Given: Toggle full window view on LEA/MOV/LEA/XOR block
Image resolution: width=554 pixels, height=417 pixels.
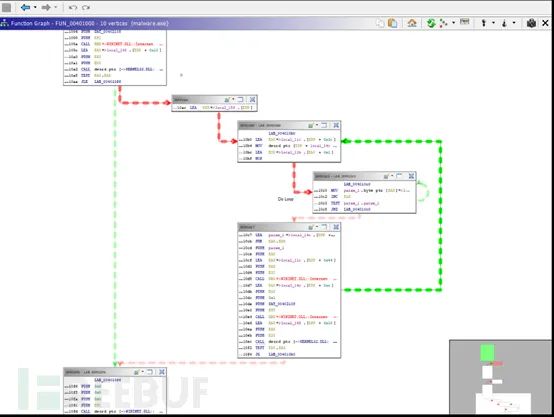Looking at the screenshot, I should pyautogui.click(x=324, y=125).
